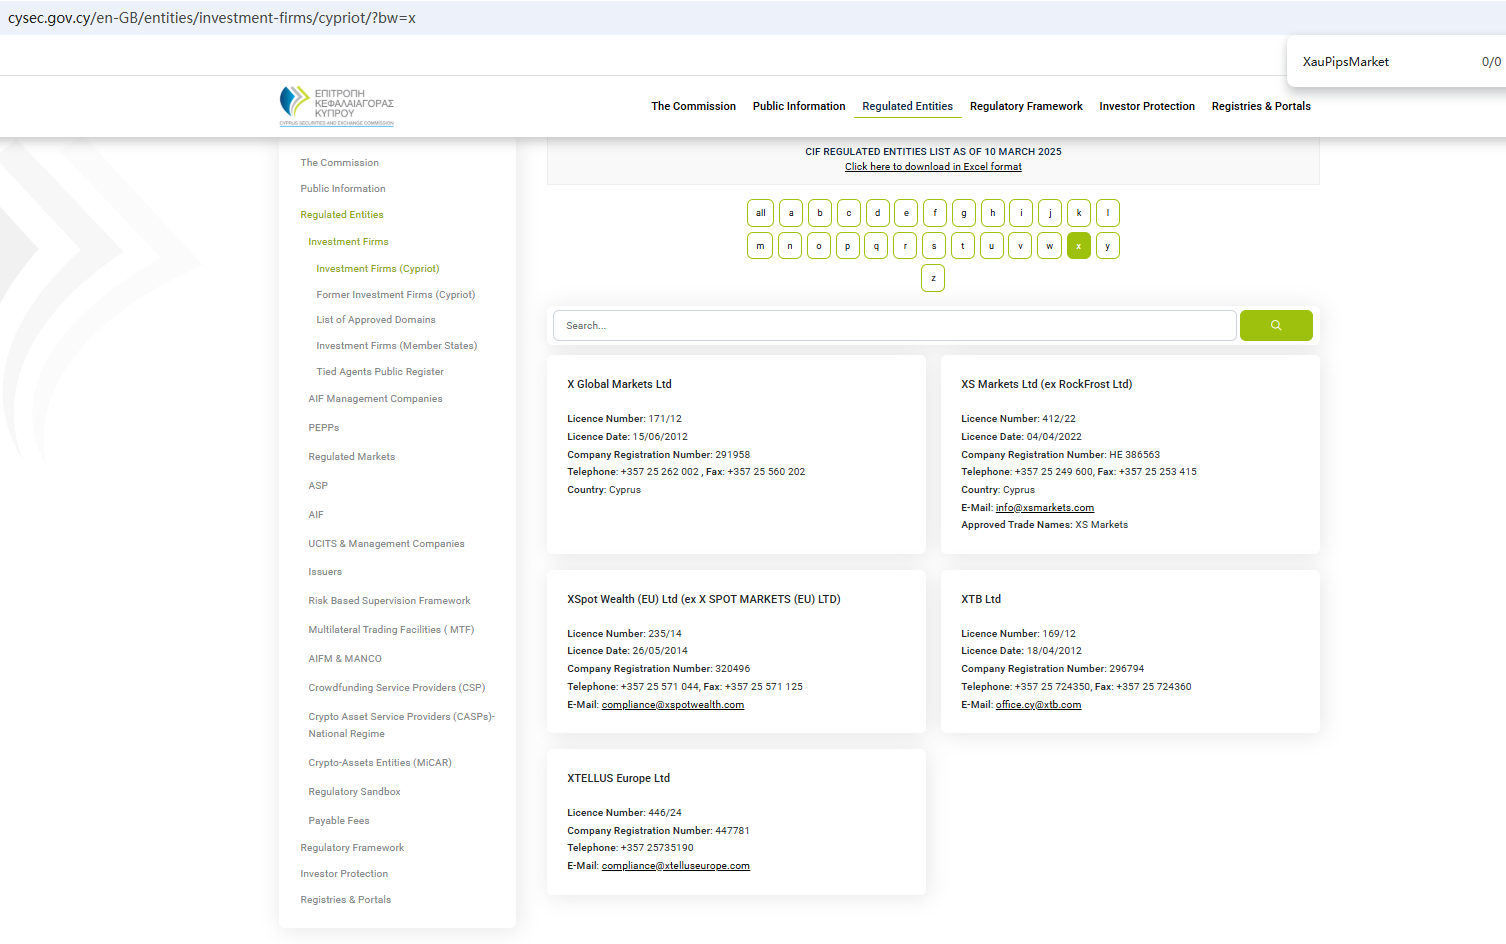Filter entities by letter t
This screenshot has height=944, width=1506.
point(963,246)
